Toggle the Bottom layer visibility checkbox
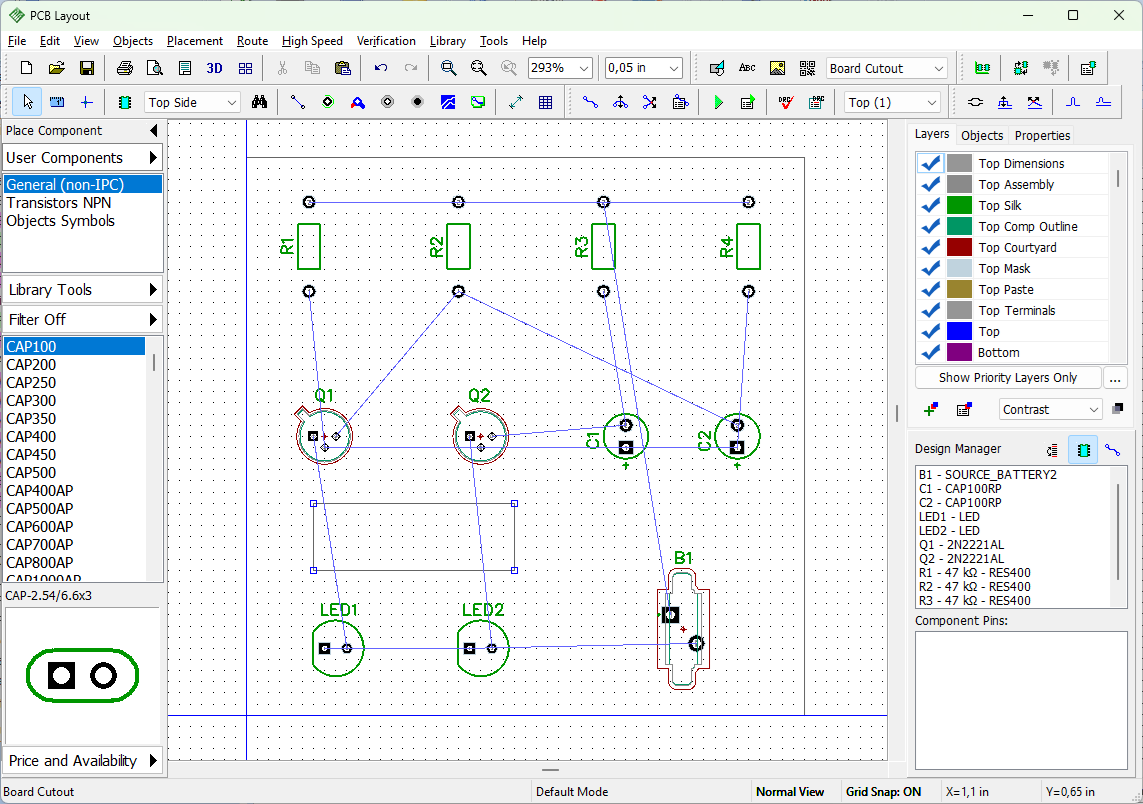Image resolution: width=1143 pixels, height=804 pixels. 930,353
